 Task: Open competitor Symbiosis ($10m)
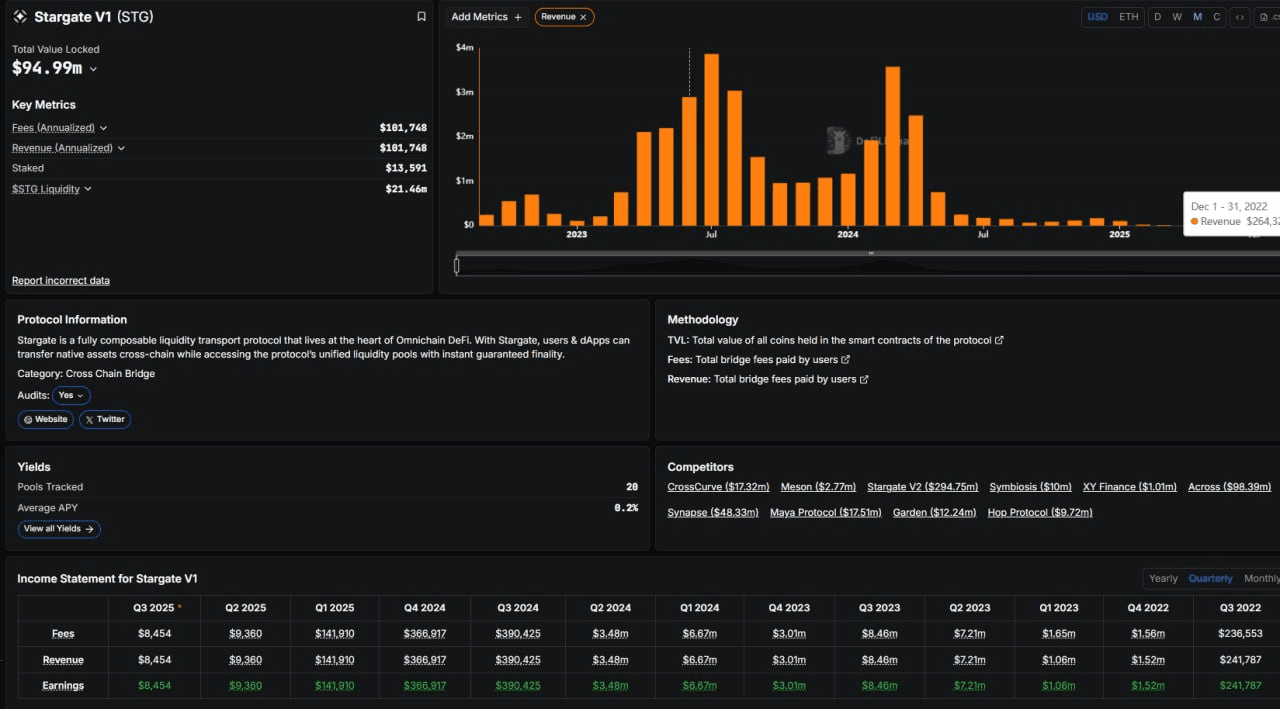tap(1030, 487)
